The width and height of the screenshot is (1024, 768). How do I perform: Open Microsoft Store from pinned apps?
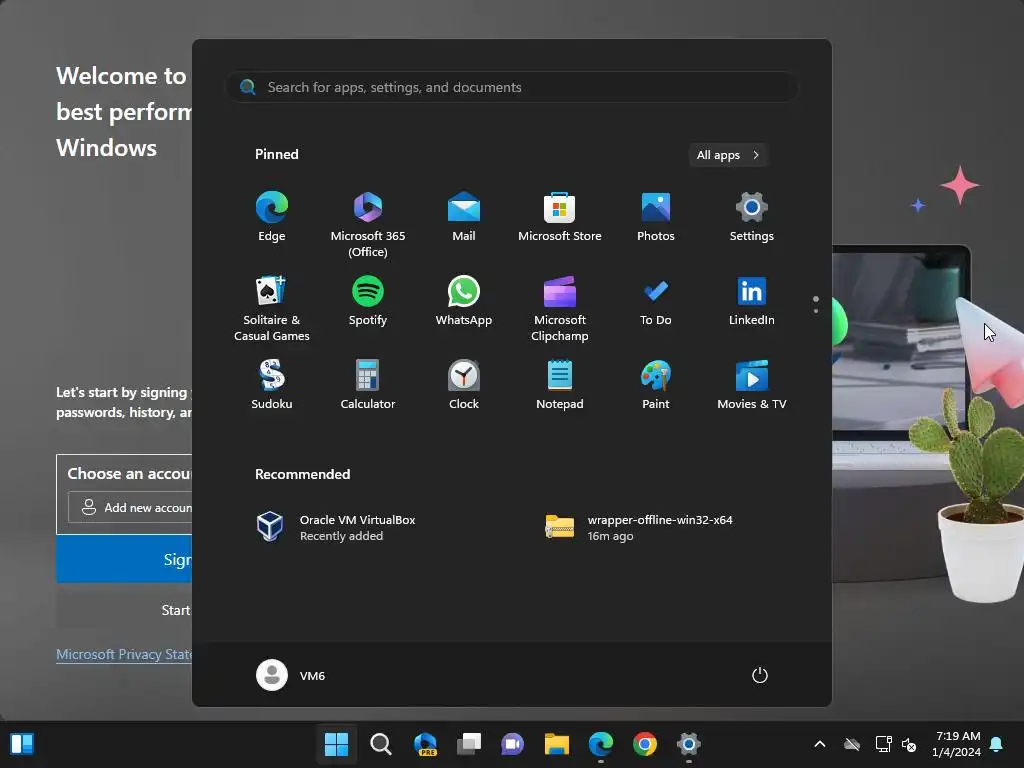click(x=560, y=217)
